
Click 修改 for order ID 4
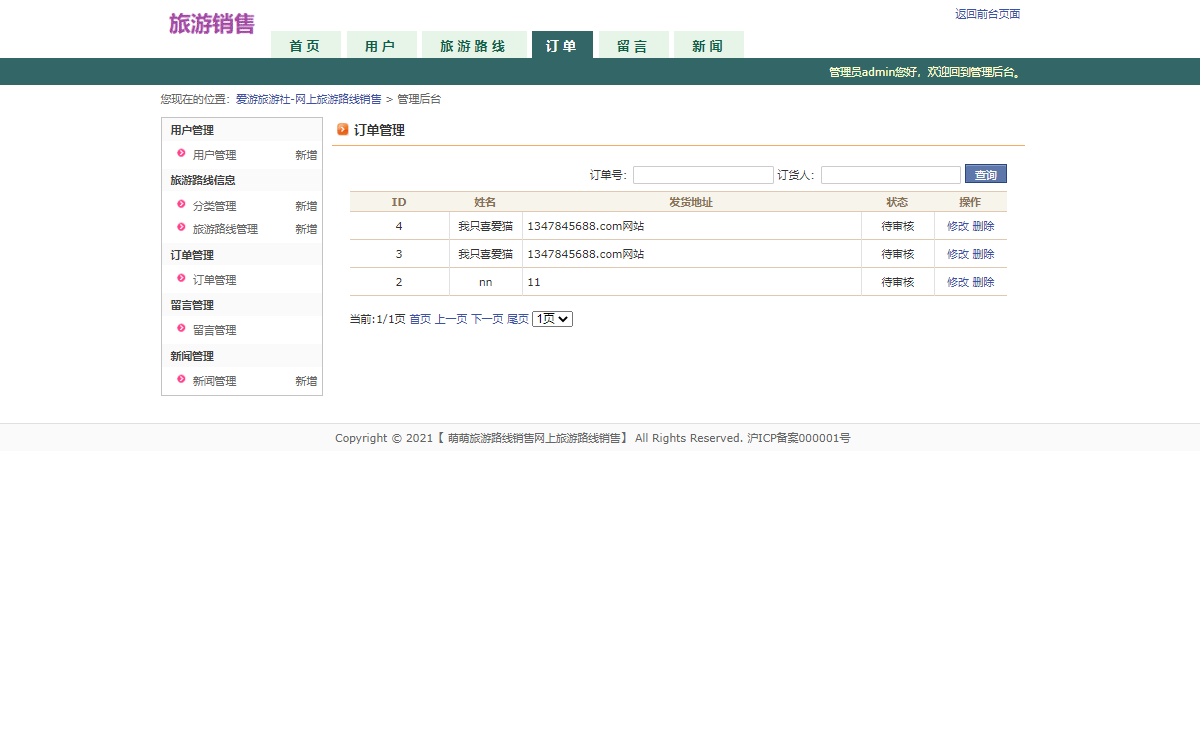click(958, 226)
